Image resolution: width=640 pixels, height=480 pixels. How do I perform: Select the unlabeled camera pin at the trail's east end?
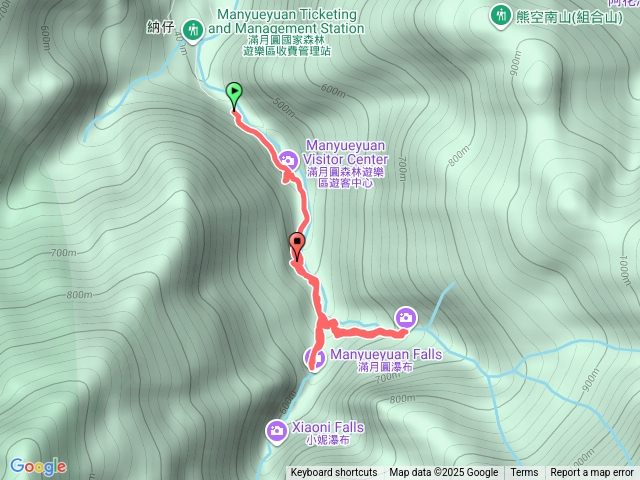coord(406,318)
